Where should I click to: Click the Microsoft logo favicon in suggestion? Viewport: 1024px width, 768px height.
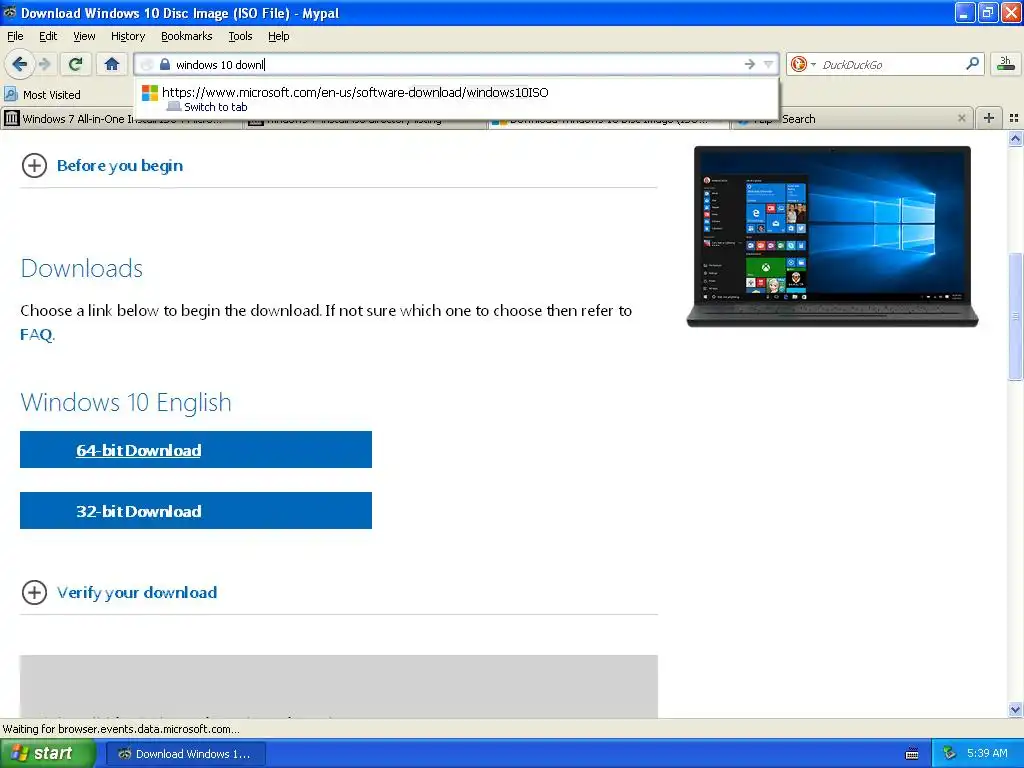pos(150,93)
